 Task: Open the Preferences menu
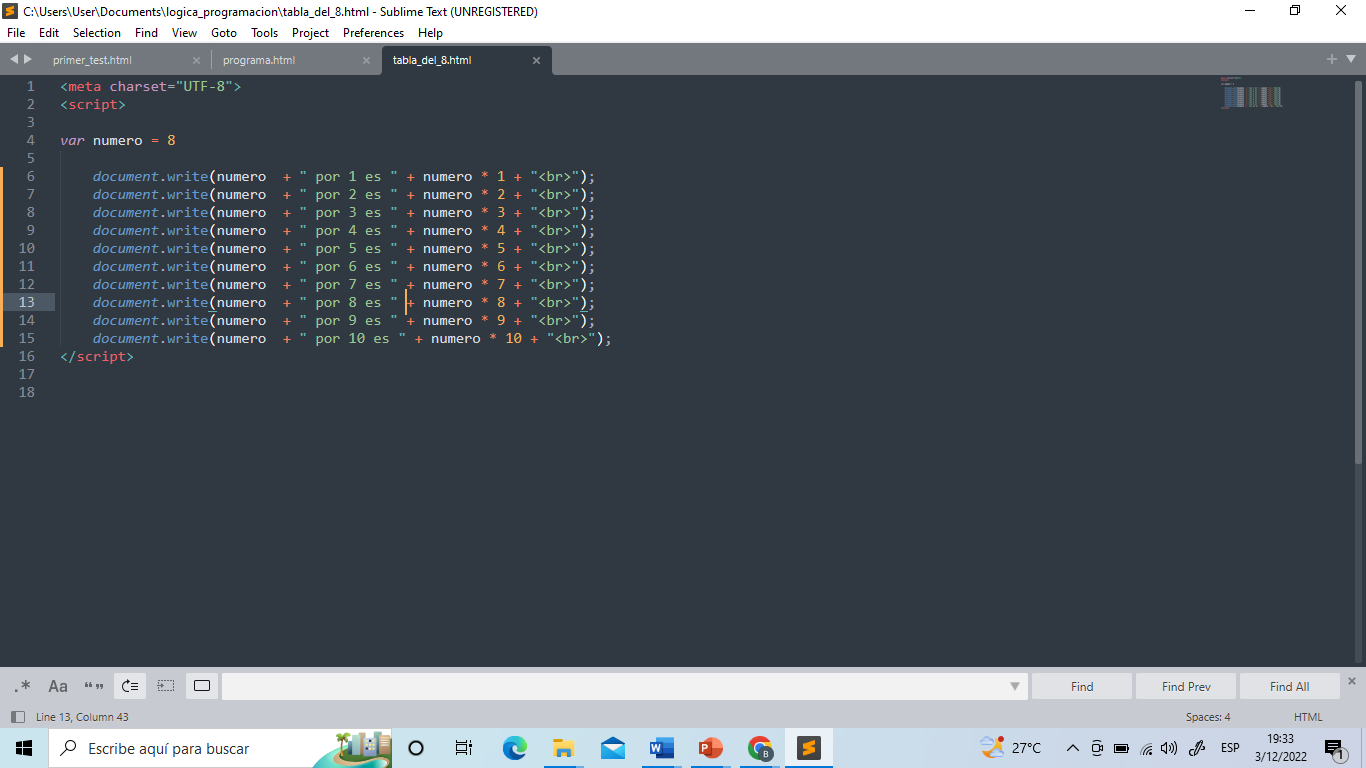click(374, 33)
